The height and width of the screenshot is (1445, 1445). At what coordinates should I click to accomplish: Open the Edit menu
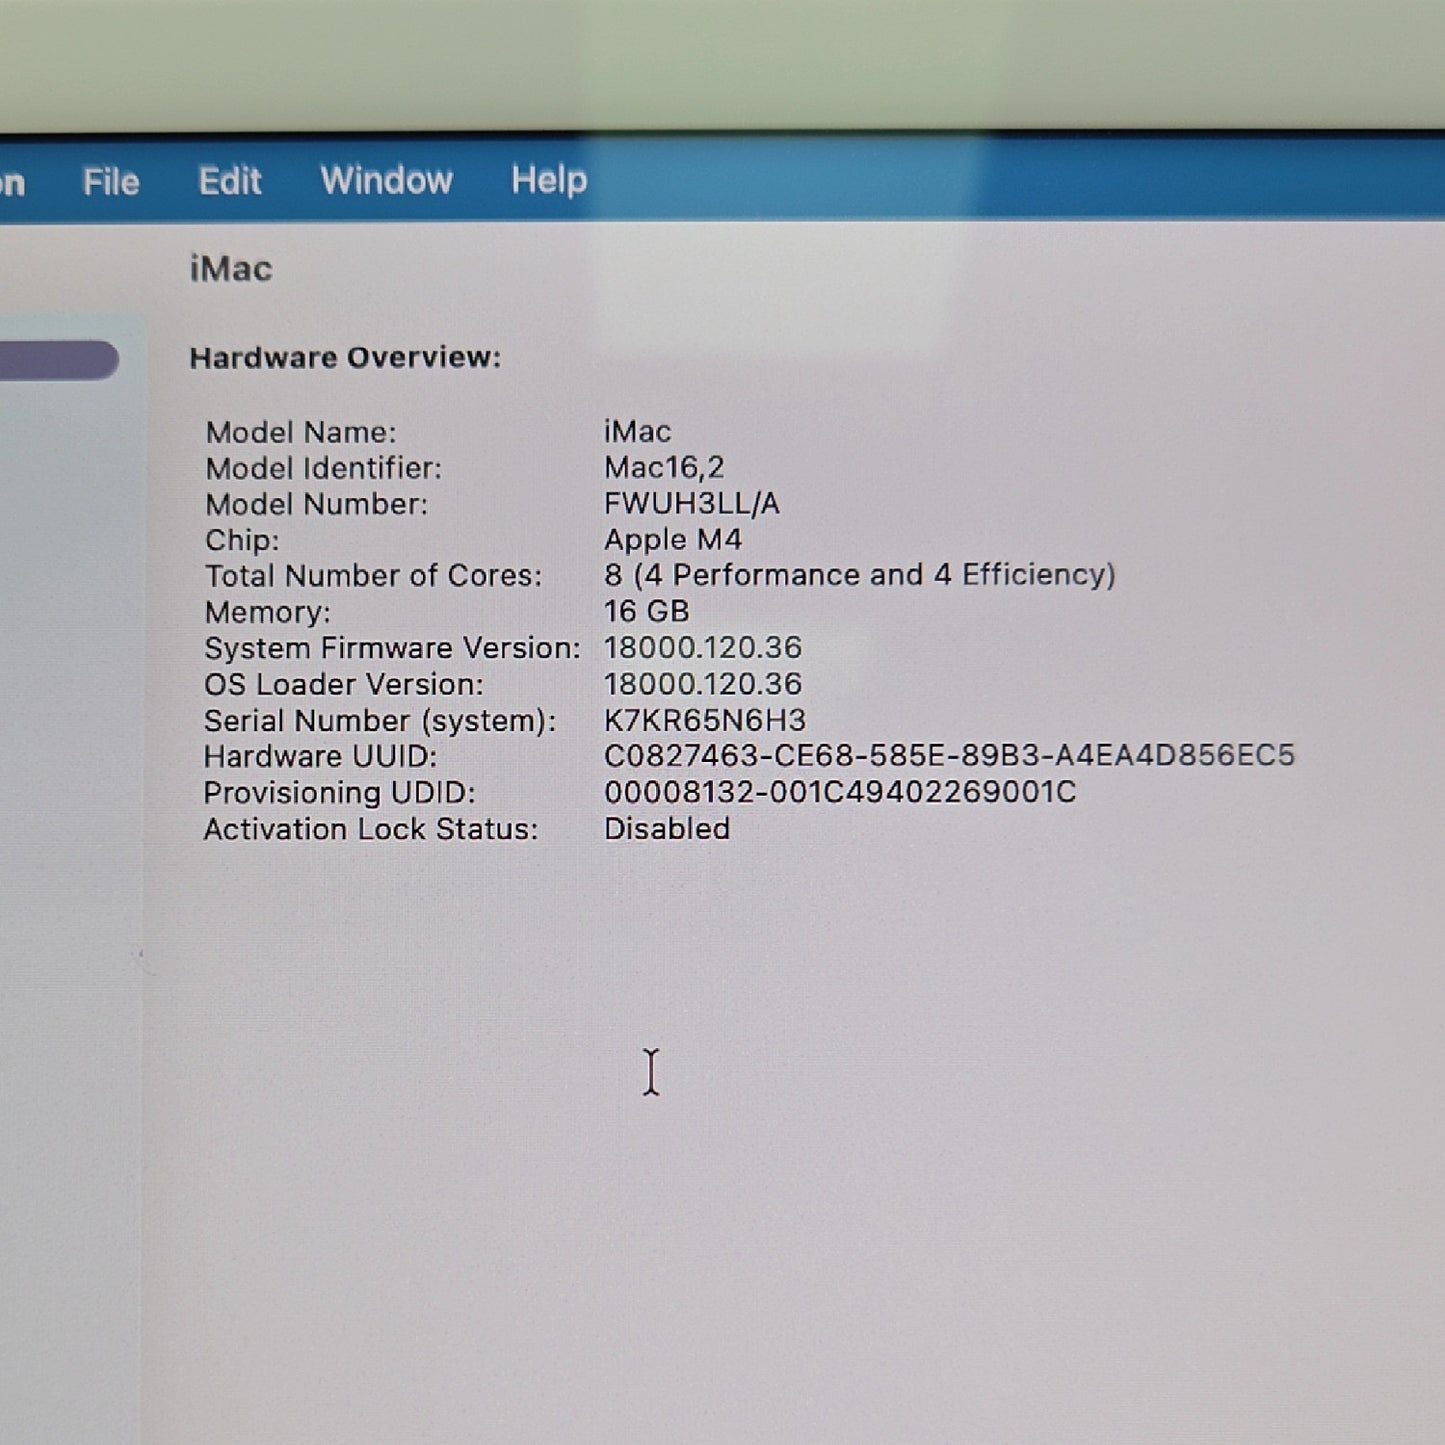pos(229,181)
